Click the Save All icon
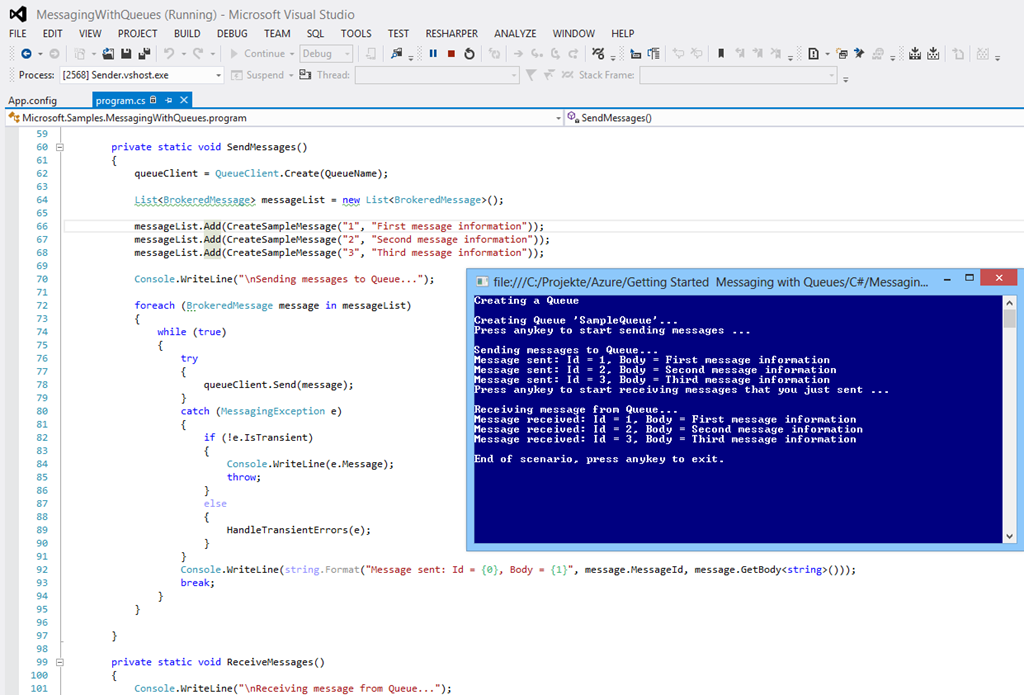 coord(146,53)
